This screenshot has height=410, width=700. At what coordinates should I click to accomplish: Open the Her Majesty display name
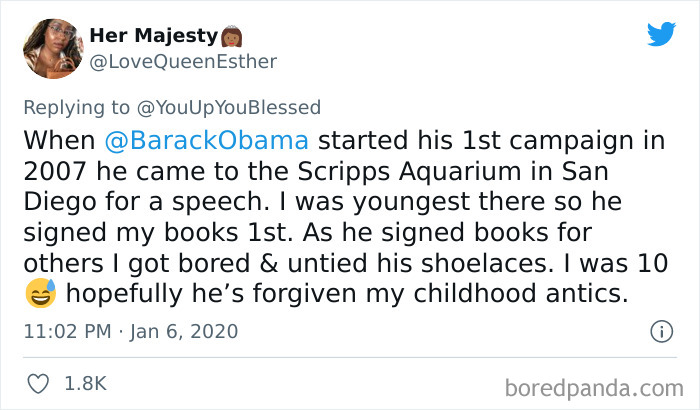pyautogui.click(x=153, y=36)
